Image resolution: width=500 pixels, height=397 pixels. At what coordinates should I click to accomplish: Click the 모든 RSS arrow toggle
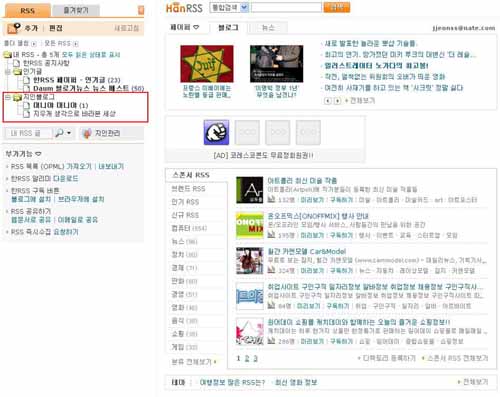[76, 44]
